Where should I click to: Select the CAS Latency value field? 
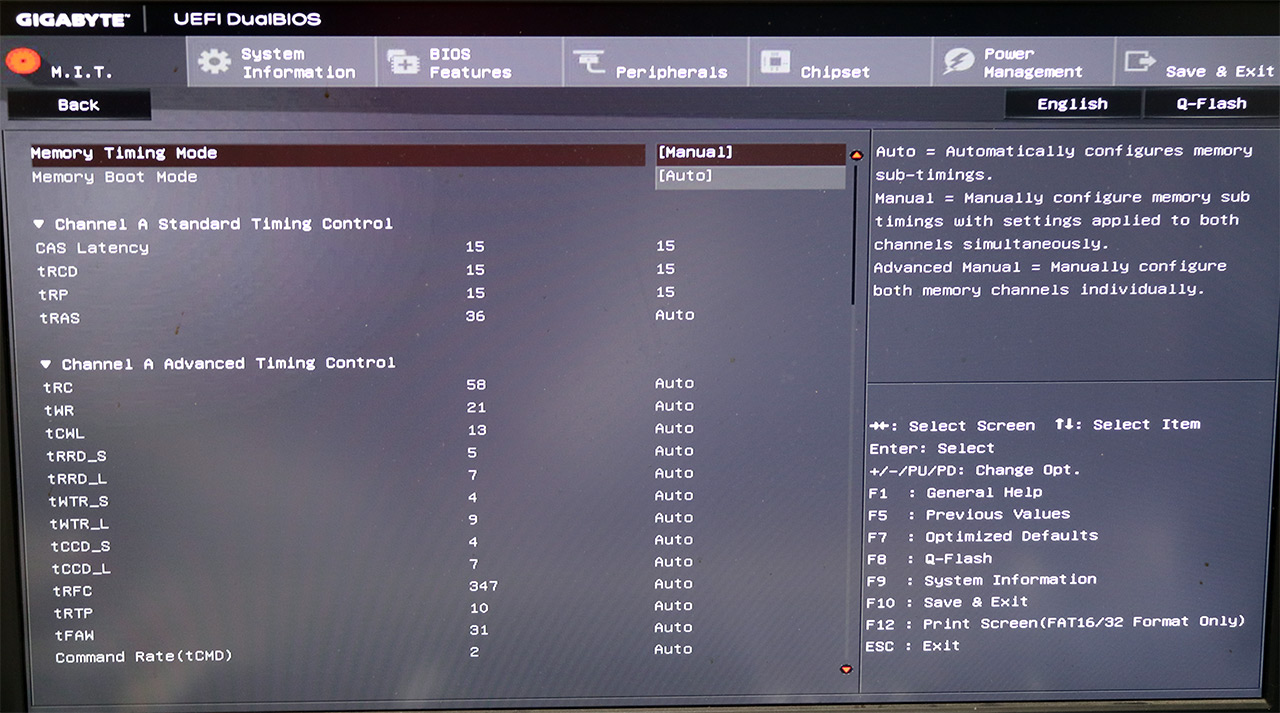click(x=666, y=246)
